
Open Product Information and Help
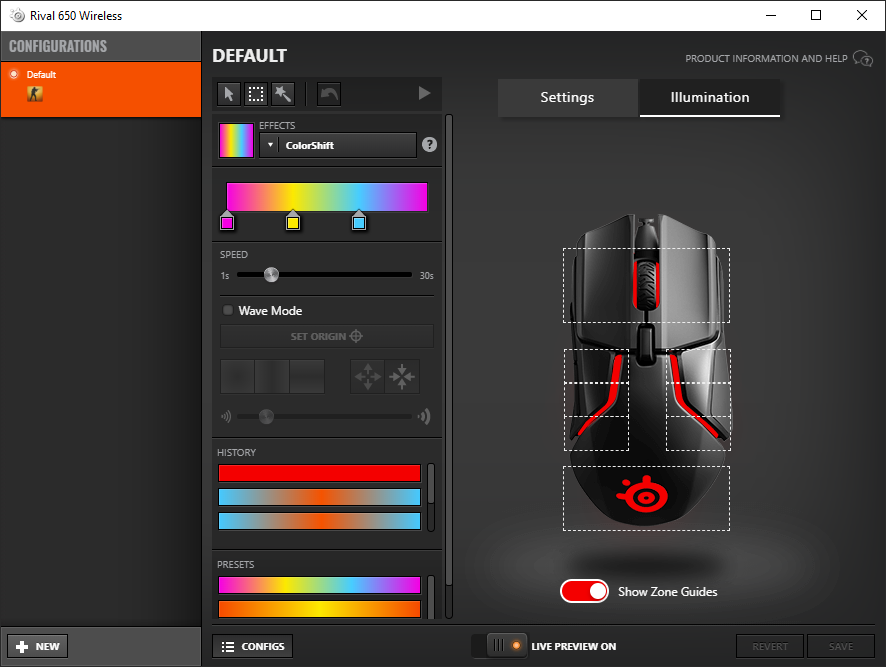766,58
